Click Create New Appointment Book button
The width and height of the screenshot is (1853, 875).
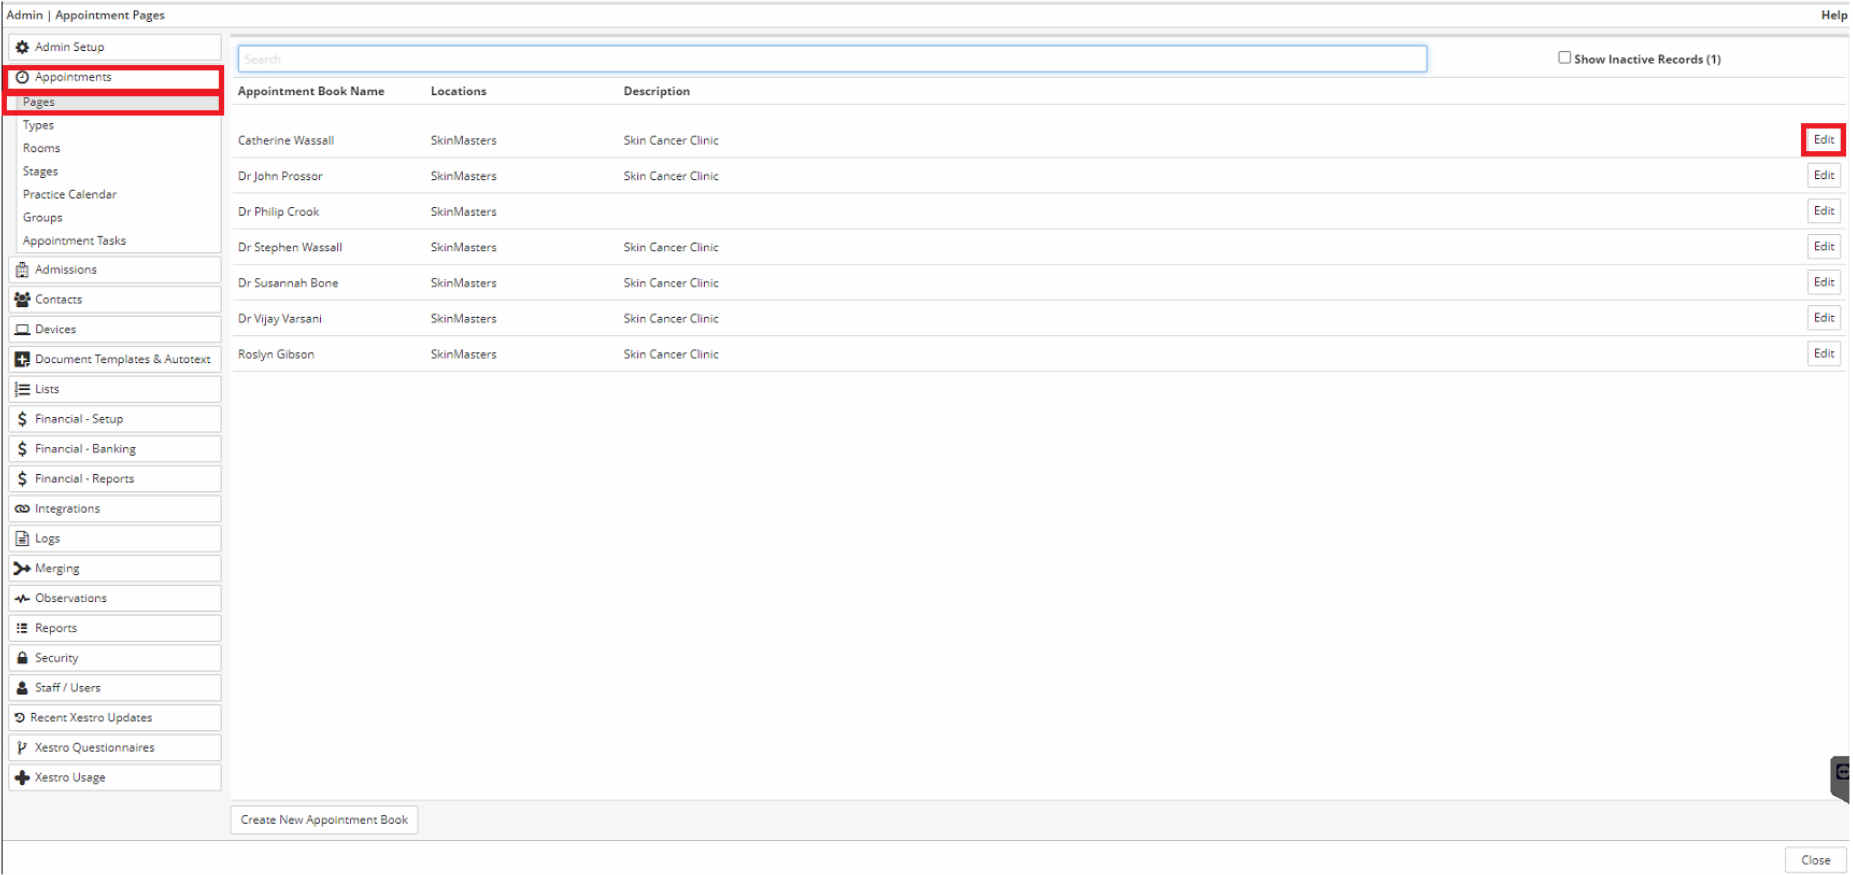point(324,820)
